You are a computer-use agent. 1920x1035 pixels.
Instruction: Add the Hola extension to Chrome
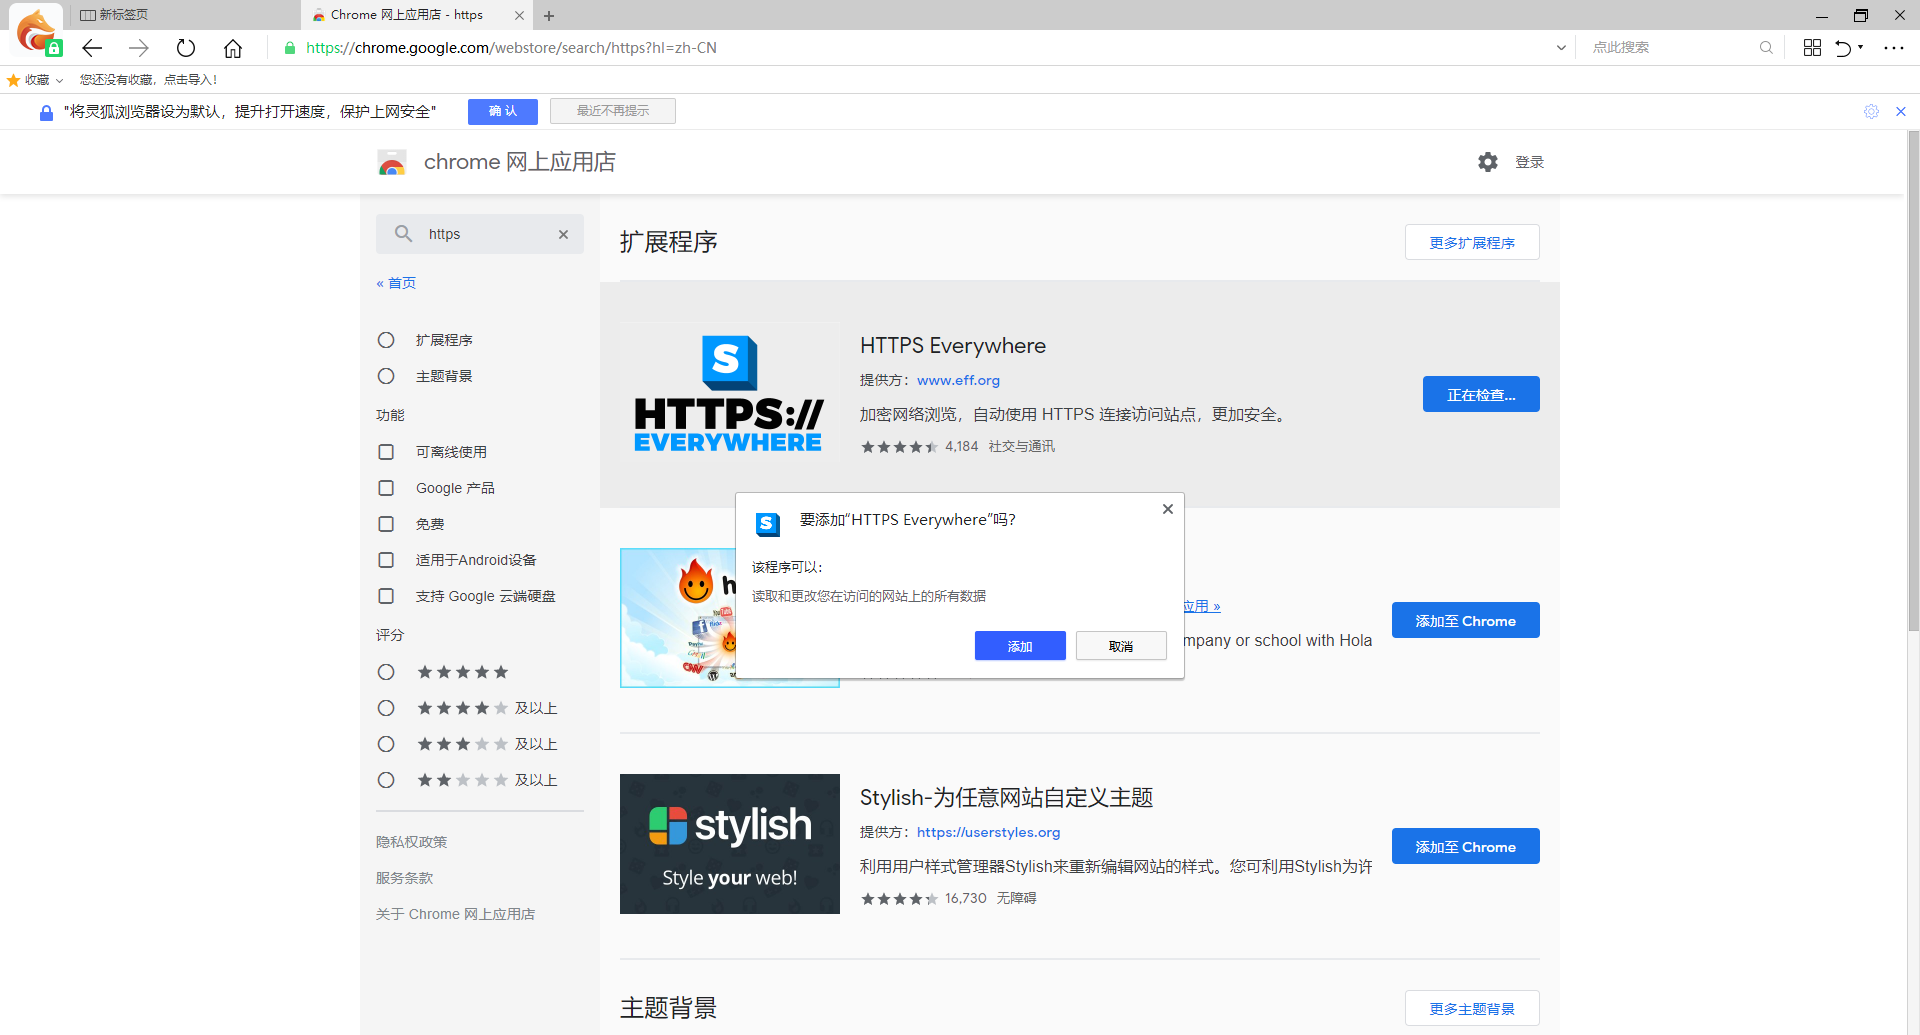1465,620
